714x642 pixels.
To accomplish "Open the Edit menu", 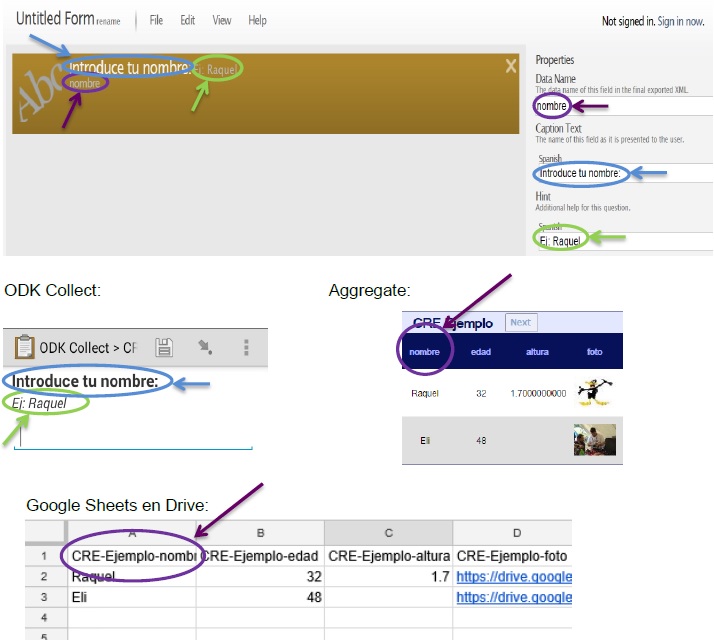I will pos(188,20).
